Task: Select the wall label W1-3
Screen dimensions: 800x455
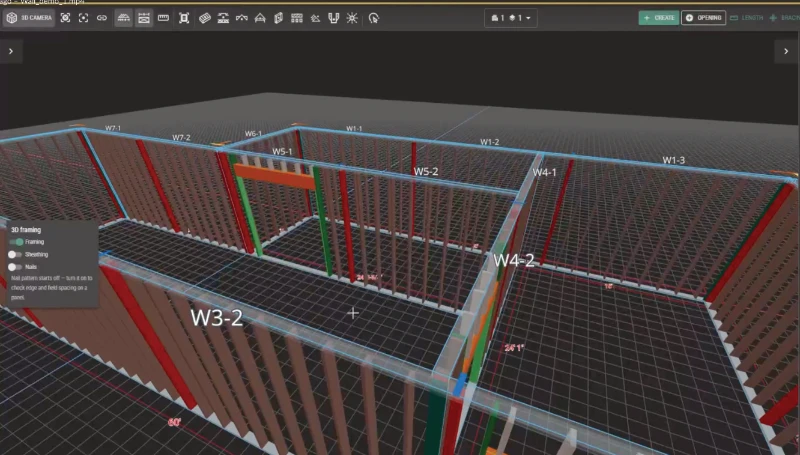Action: pyautogui.click(x=673, y=160)
